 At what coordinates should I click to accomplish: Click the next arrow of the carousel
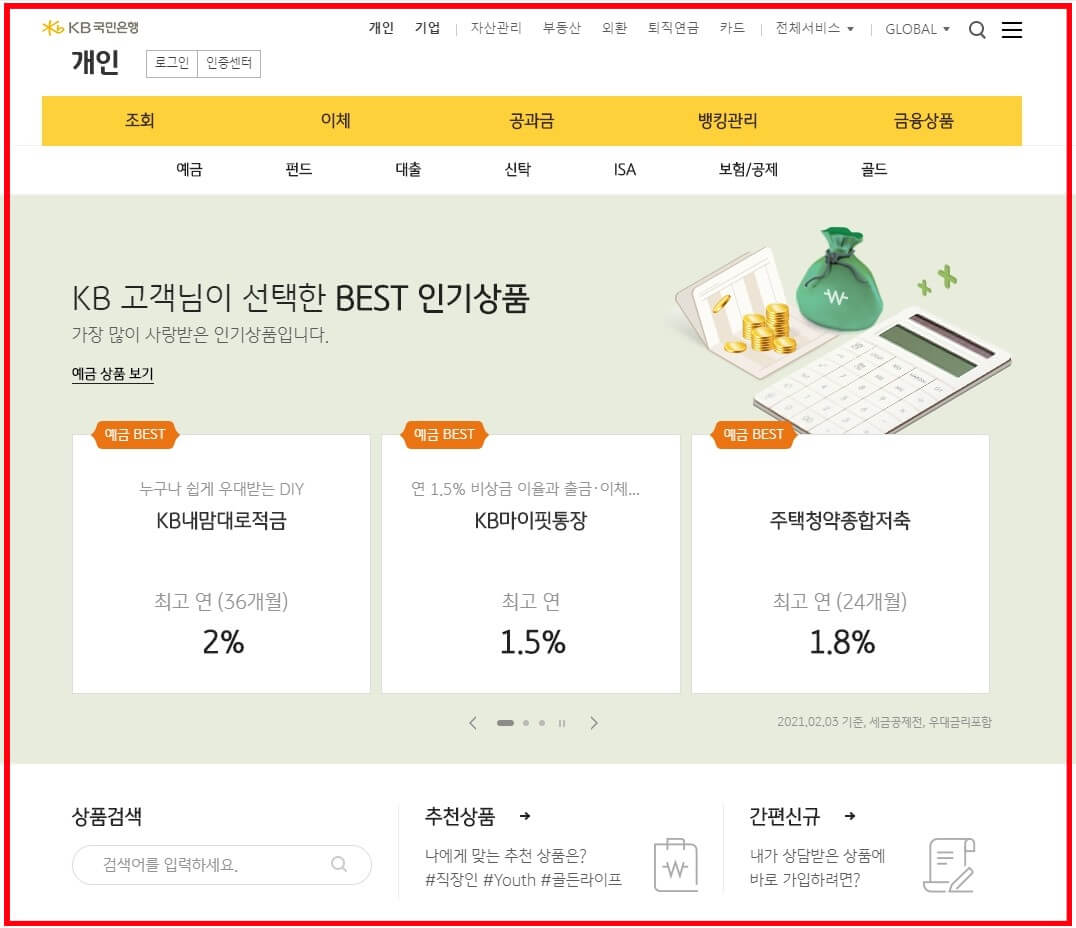594,722
